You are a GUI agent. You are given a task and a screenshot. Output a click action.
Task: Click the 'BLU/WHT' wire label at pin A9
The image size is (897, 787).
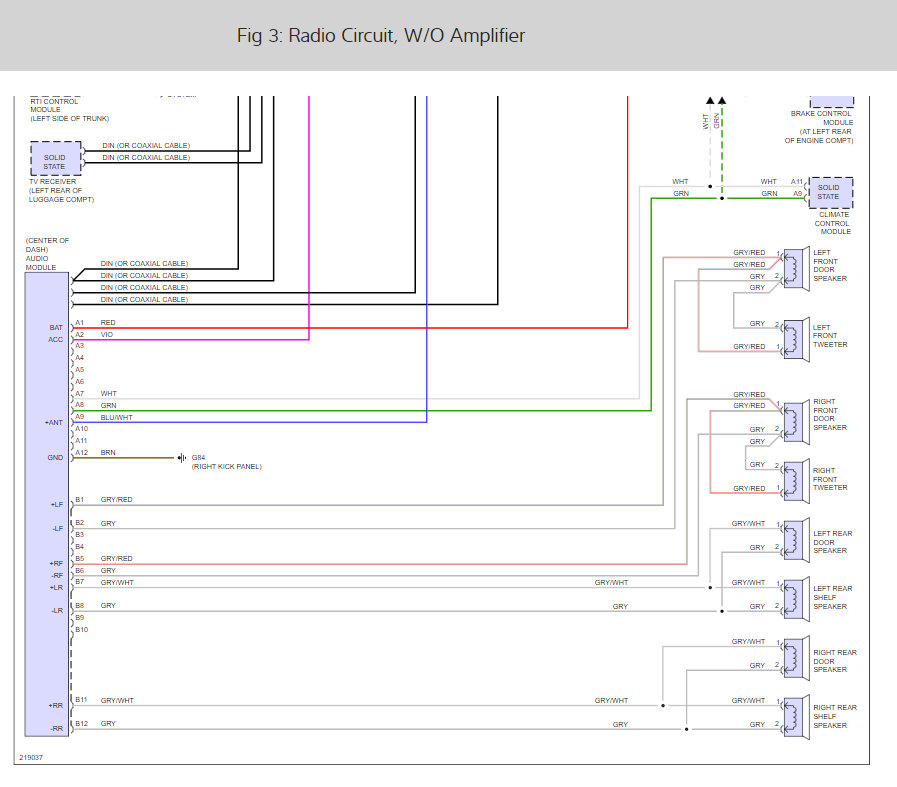[x=117, y=418]
